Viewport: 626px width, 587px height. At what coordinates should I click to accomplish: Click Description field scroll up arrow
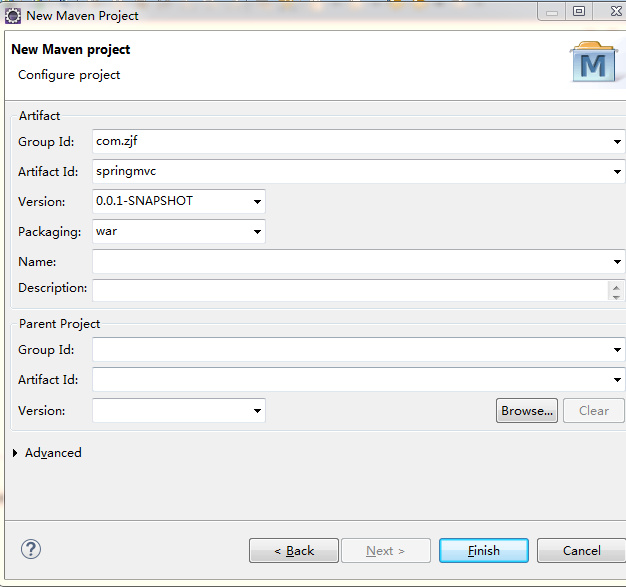click(616, 288)
